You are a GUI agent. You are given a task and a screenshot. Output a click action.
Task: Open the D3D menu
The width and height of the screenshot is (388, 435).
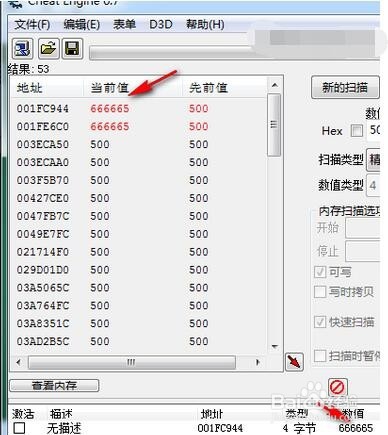161,25
